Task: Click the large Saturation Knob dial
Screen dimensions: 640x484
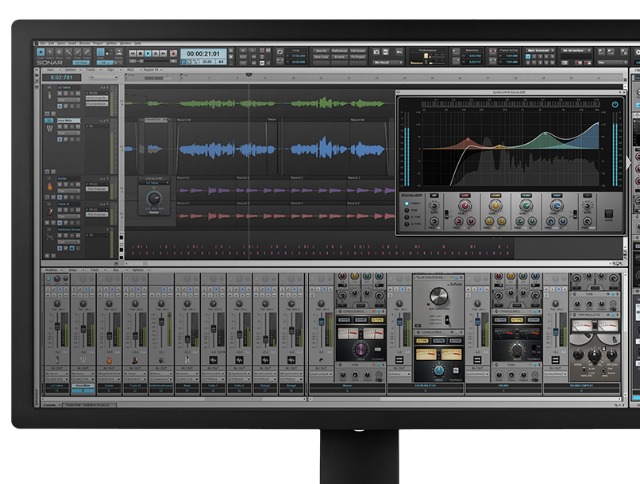Action: [439, 296]
